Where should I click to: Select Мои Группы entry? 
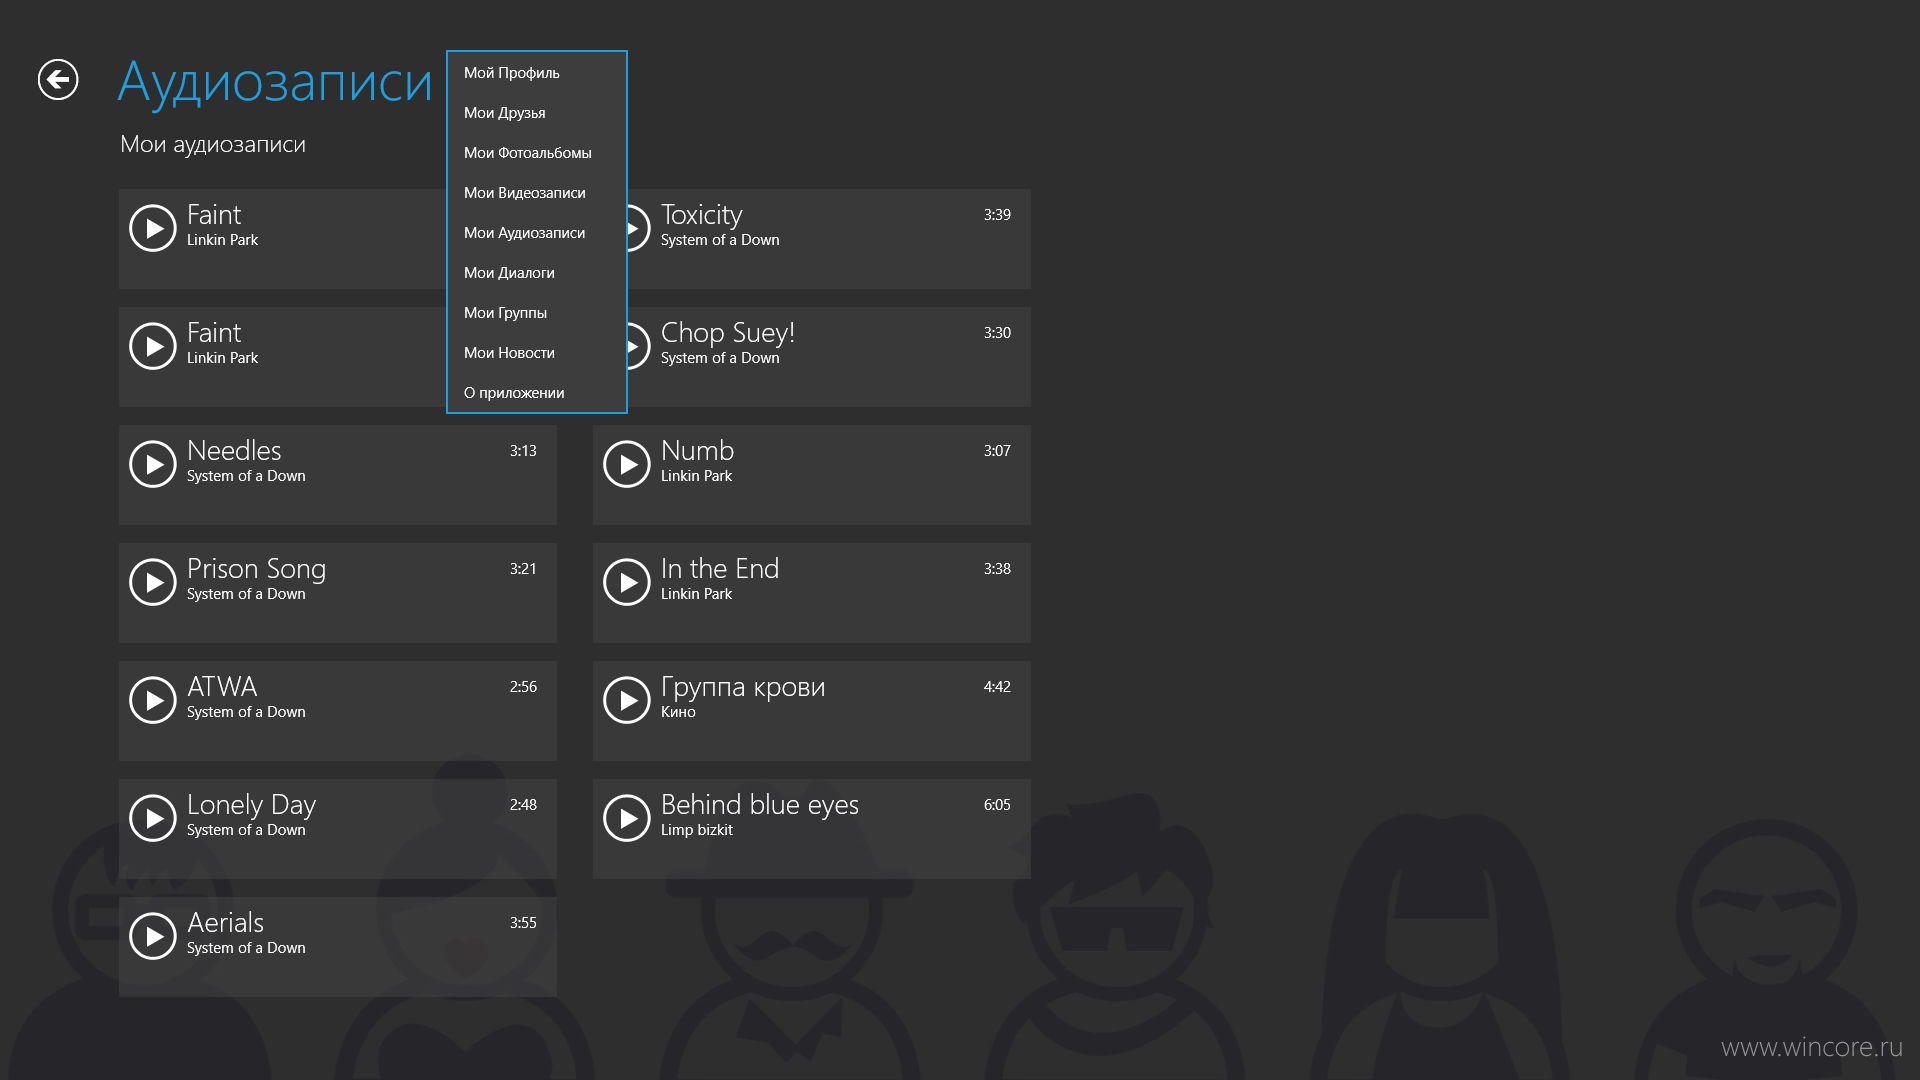[537, 313]
